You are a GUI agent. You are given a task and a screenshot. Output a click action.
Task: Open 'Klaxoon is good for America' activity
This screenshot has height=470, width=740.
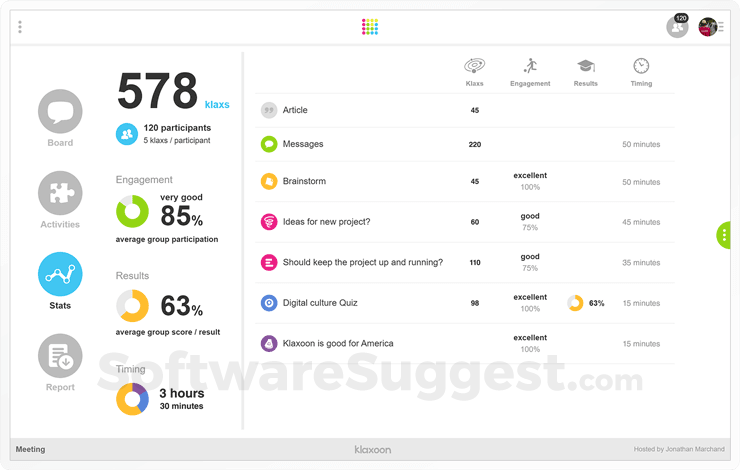(x=338, y=343)
